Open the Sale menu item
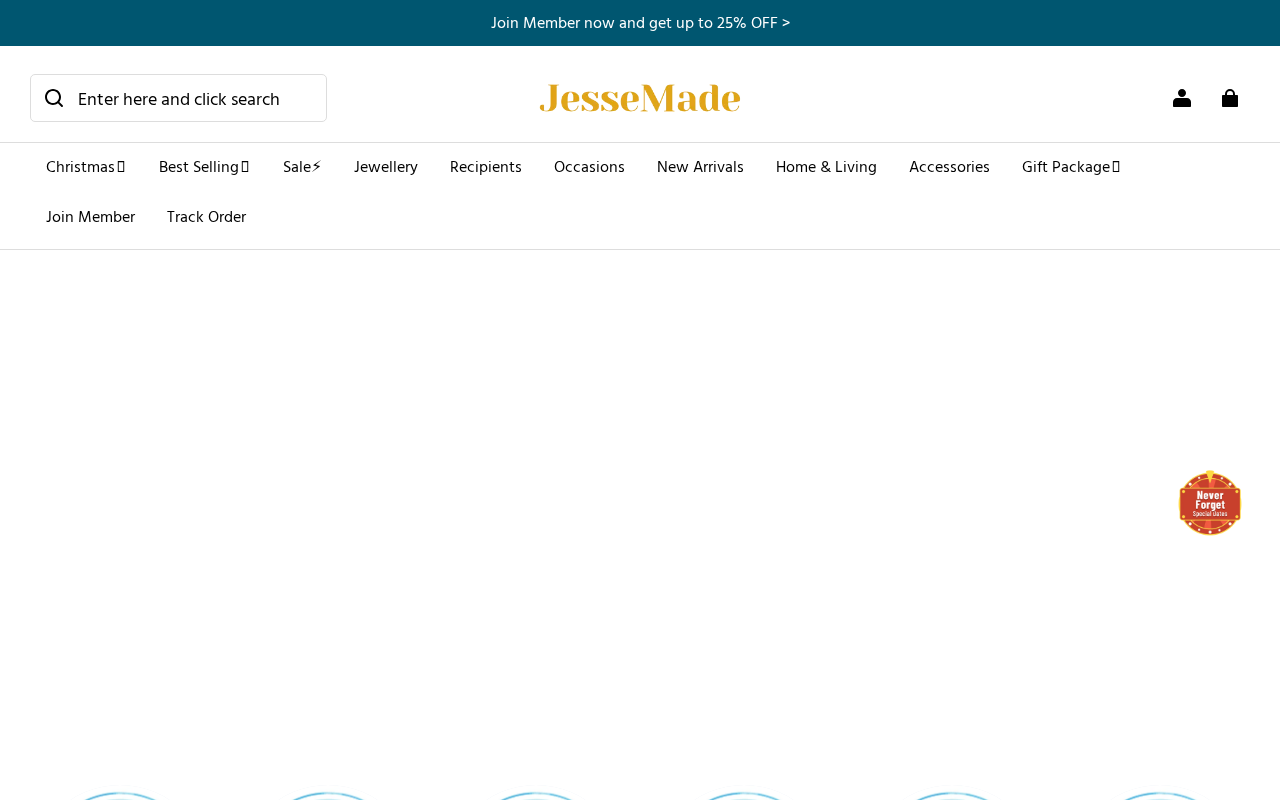Viewport: 1280px width, 800px height. tap(302, 167)
